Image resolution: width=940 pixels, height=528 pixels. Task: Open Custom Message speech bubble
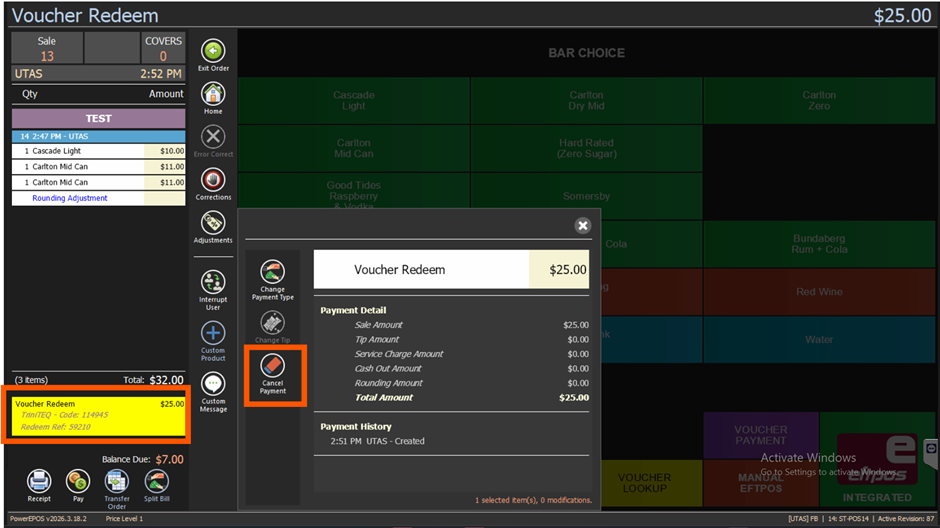click(x=213, y=384)
